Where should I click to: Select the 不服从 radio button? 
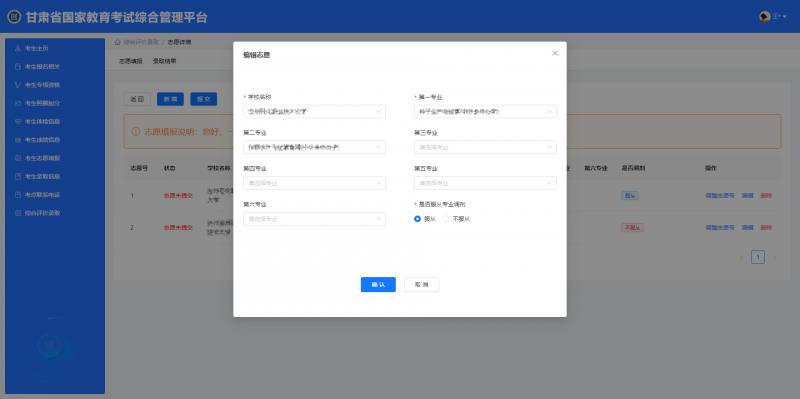[x=445, y=219]
